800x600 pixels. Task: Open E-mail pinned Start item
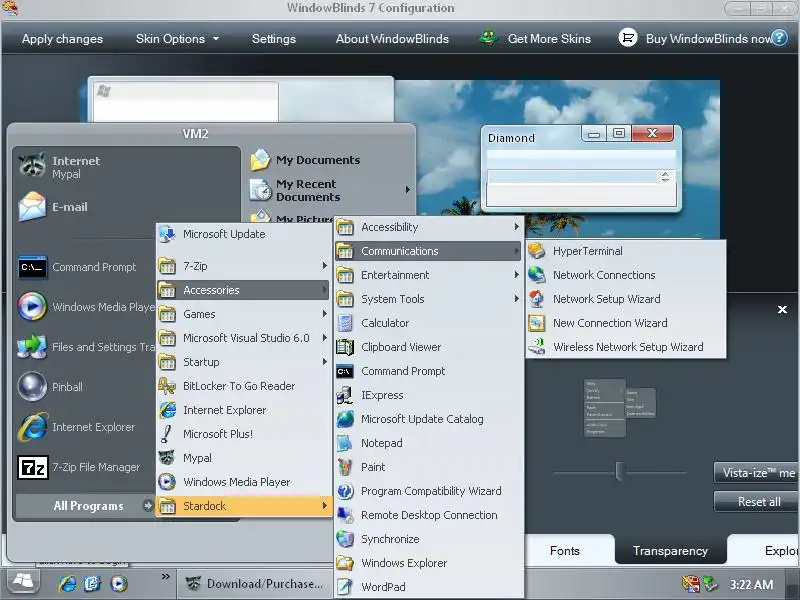(x=127, y=207)
